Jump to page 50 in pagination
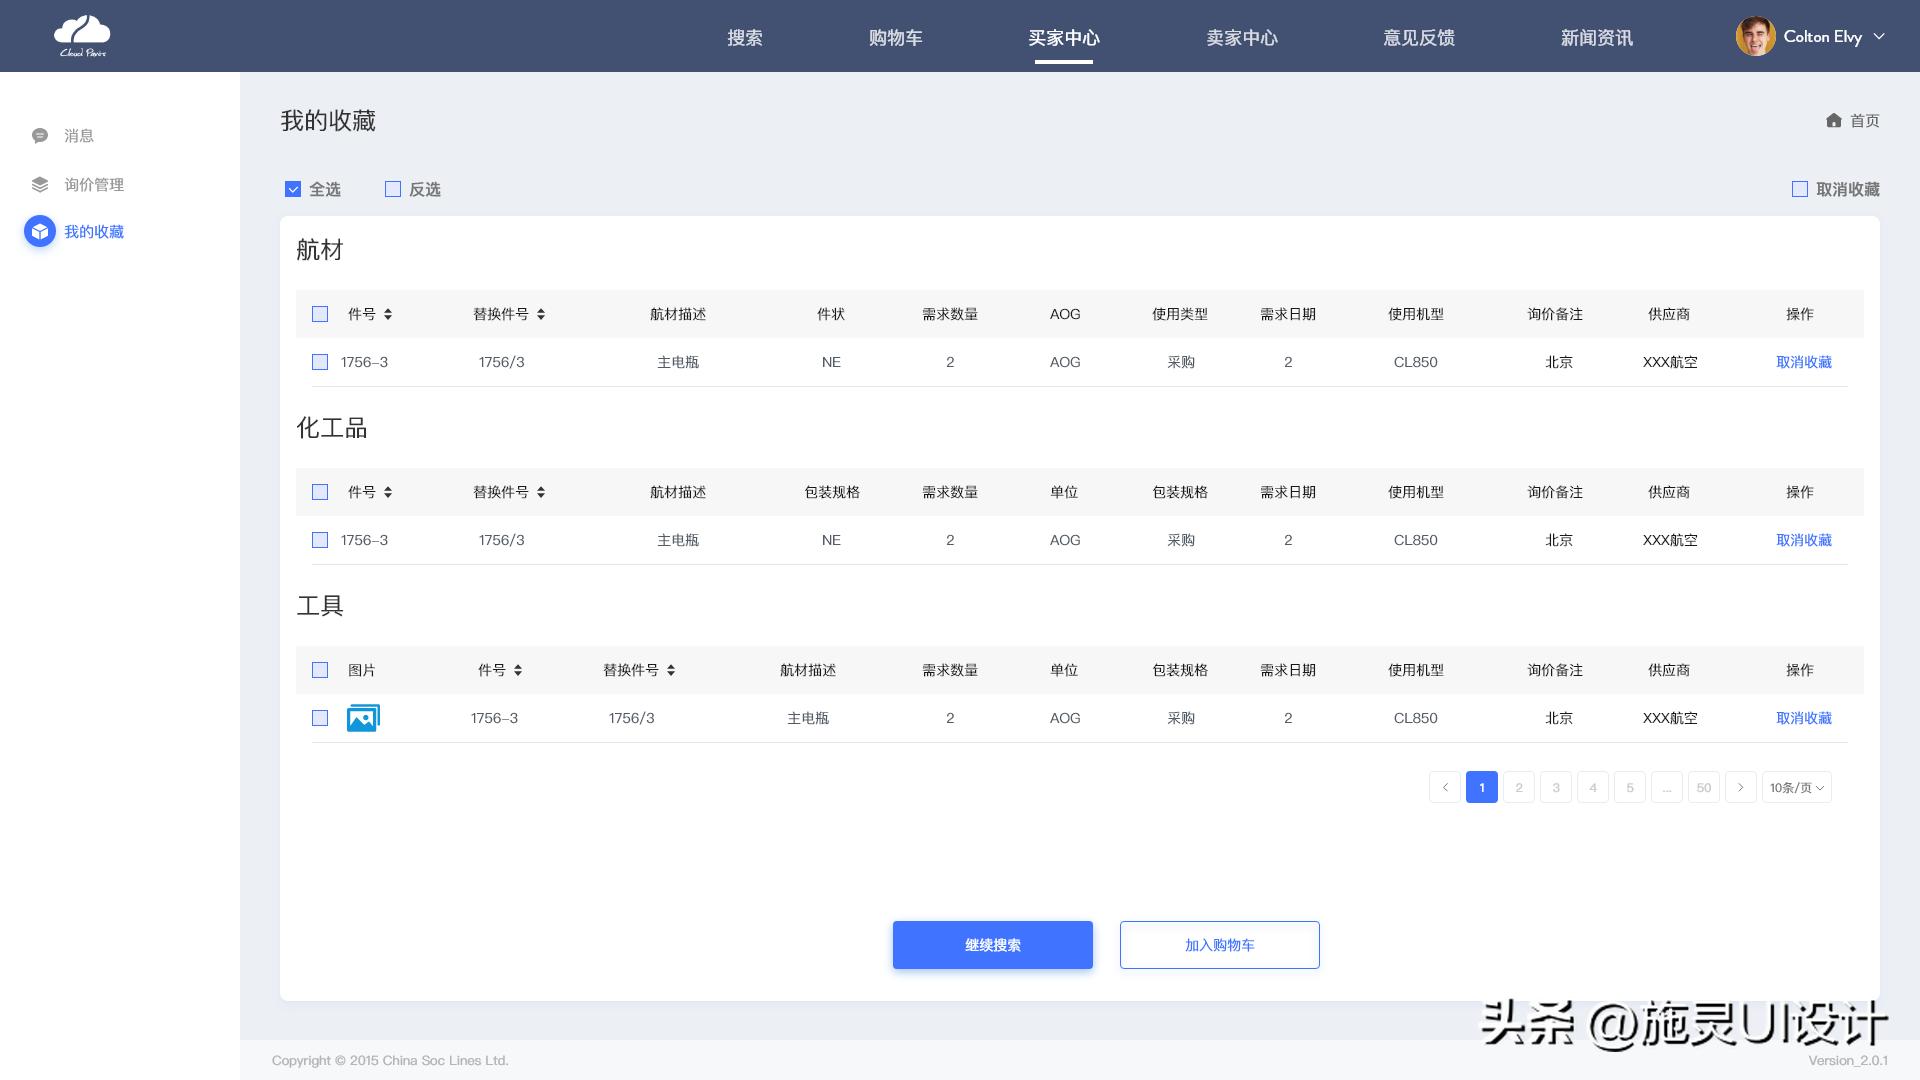1920x1080 pixels. pos(1703,788)
